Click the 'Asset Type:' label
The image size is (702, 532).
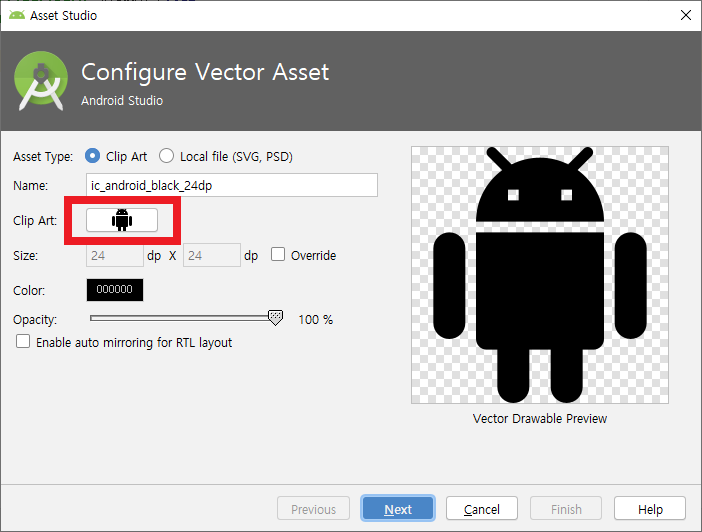(43, 156)
